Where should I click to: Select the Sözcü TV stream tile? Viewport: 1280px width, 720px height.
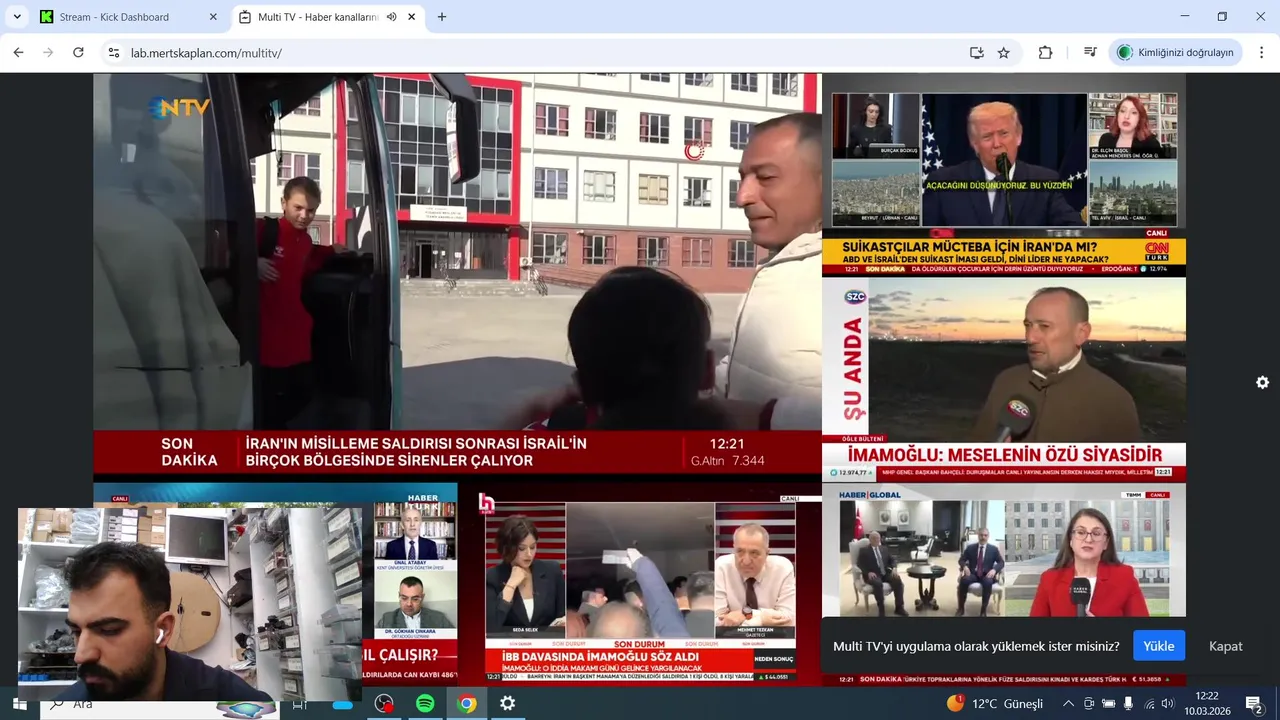click(1004, 380)
